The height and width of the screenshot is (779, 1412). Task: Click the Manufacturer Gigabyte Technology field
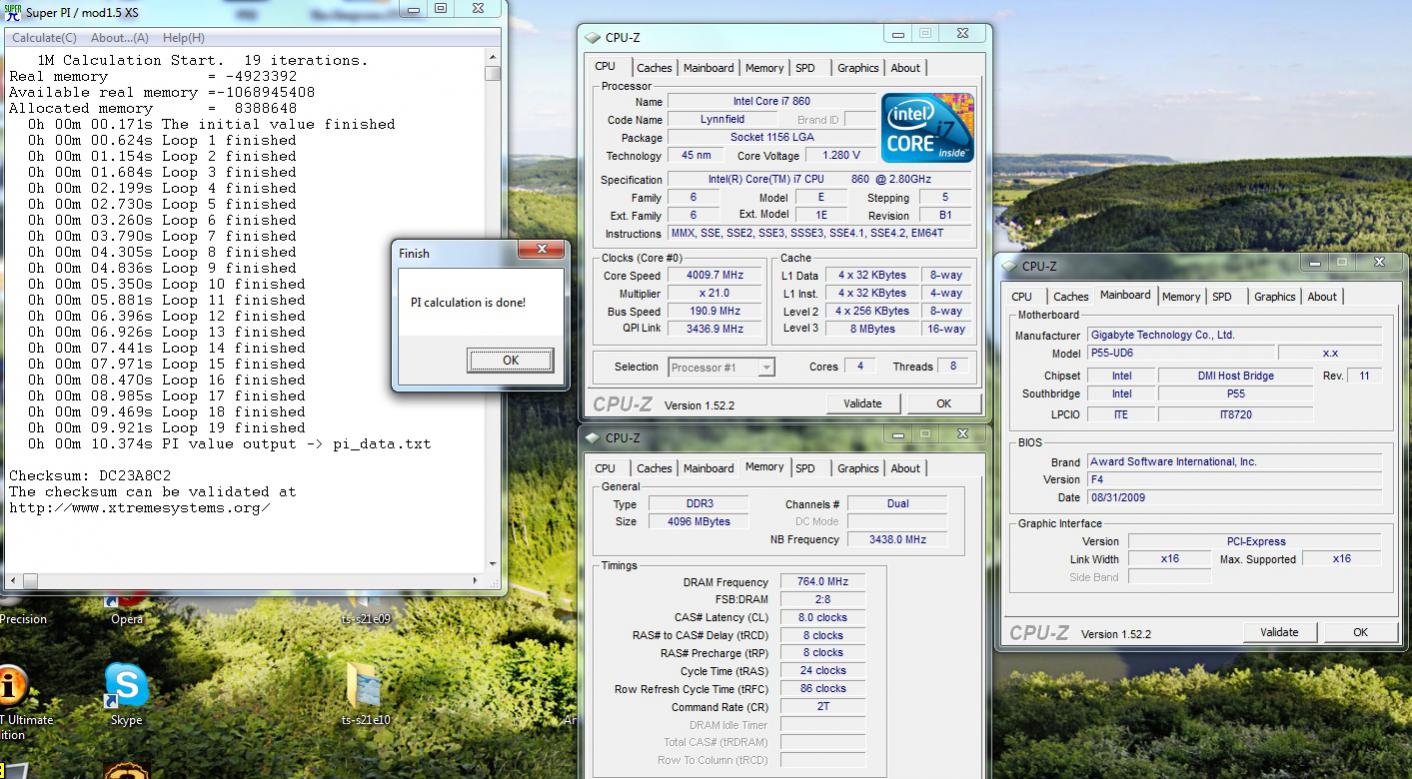click(1234, 336)
